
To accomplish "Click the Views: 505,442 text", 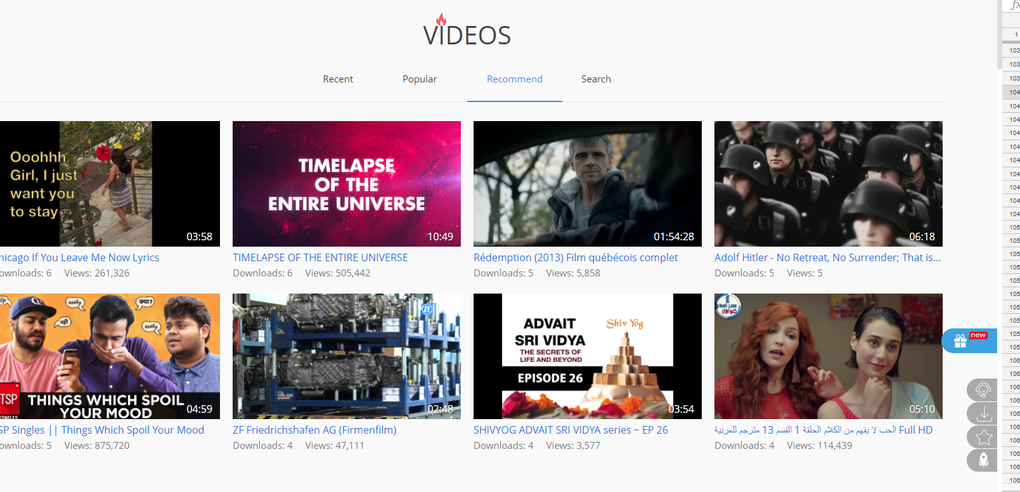I will [338, 273].
